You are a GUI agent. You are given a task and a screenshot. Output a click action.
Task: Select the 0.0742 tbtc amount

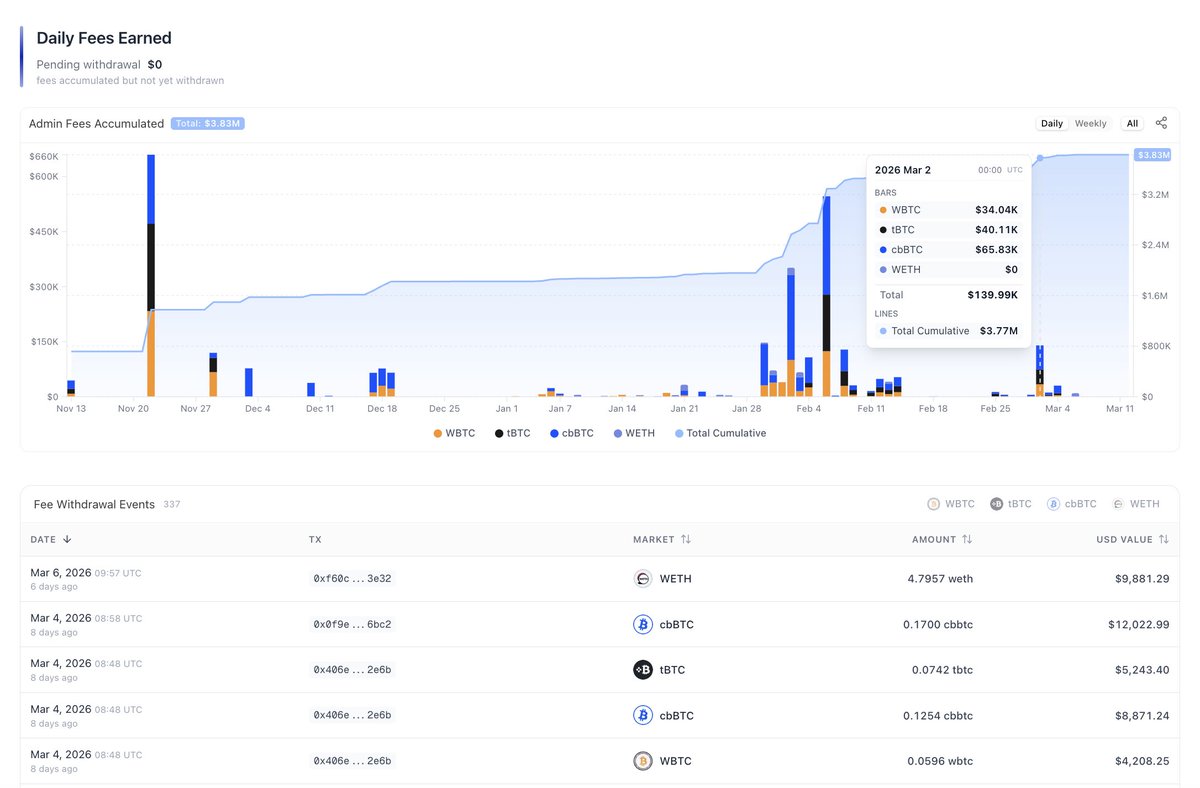pos(942,669)
